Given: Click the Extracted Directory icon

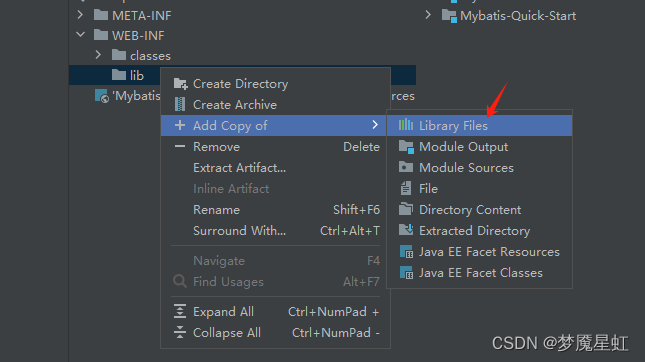Looking at the screenshot, I should tap(406, 230).
